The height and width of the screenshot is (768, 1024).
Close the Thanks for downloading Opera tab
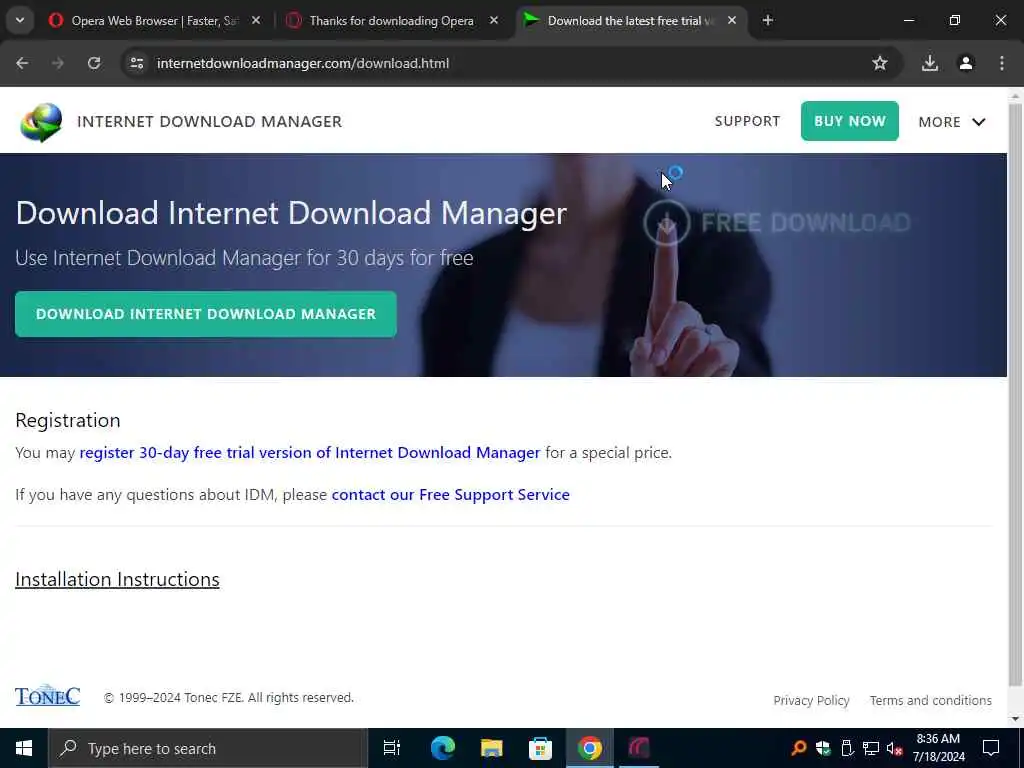(494, 20)
